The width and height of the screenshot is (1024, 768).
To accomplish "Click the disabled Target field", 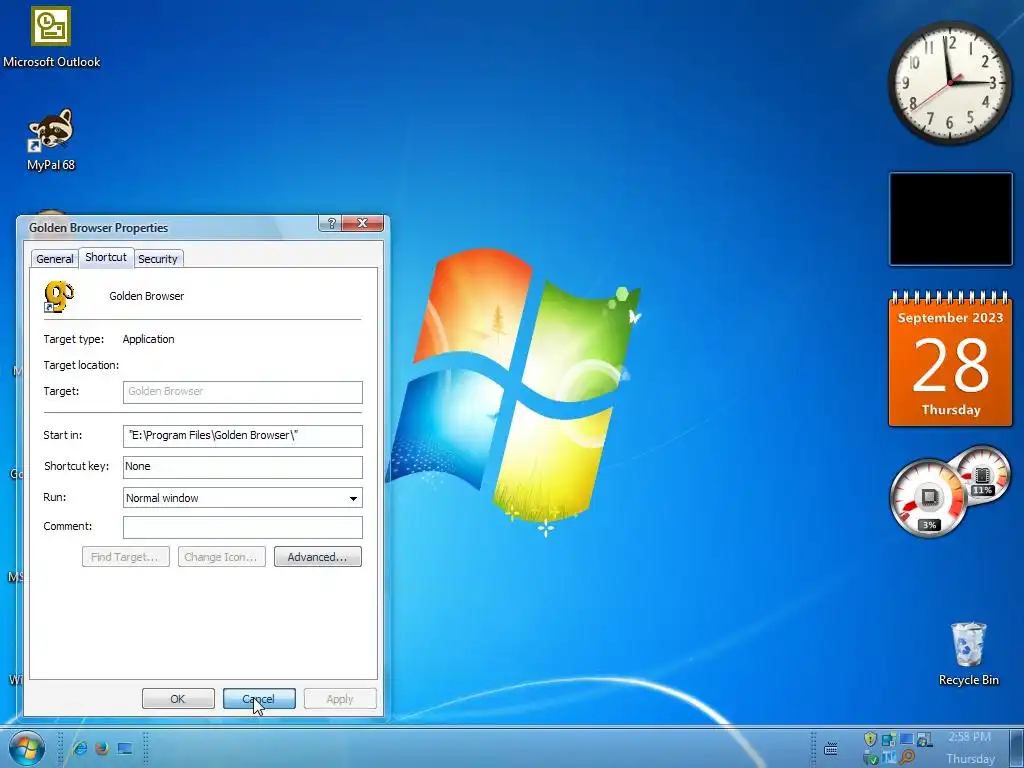I will click(x=242, y=392).
